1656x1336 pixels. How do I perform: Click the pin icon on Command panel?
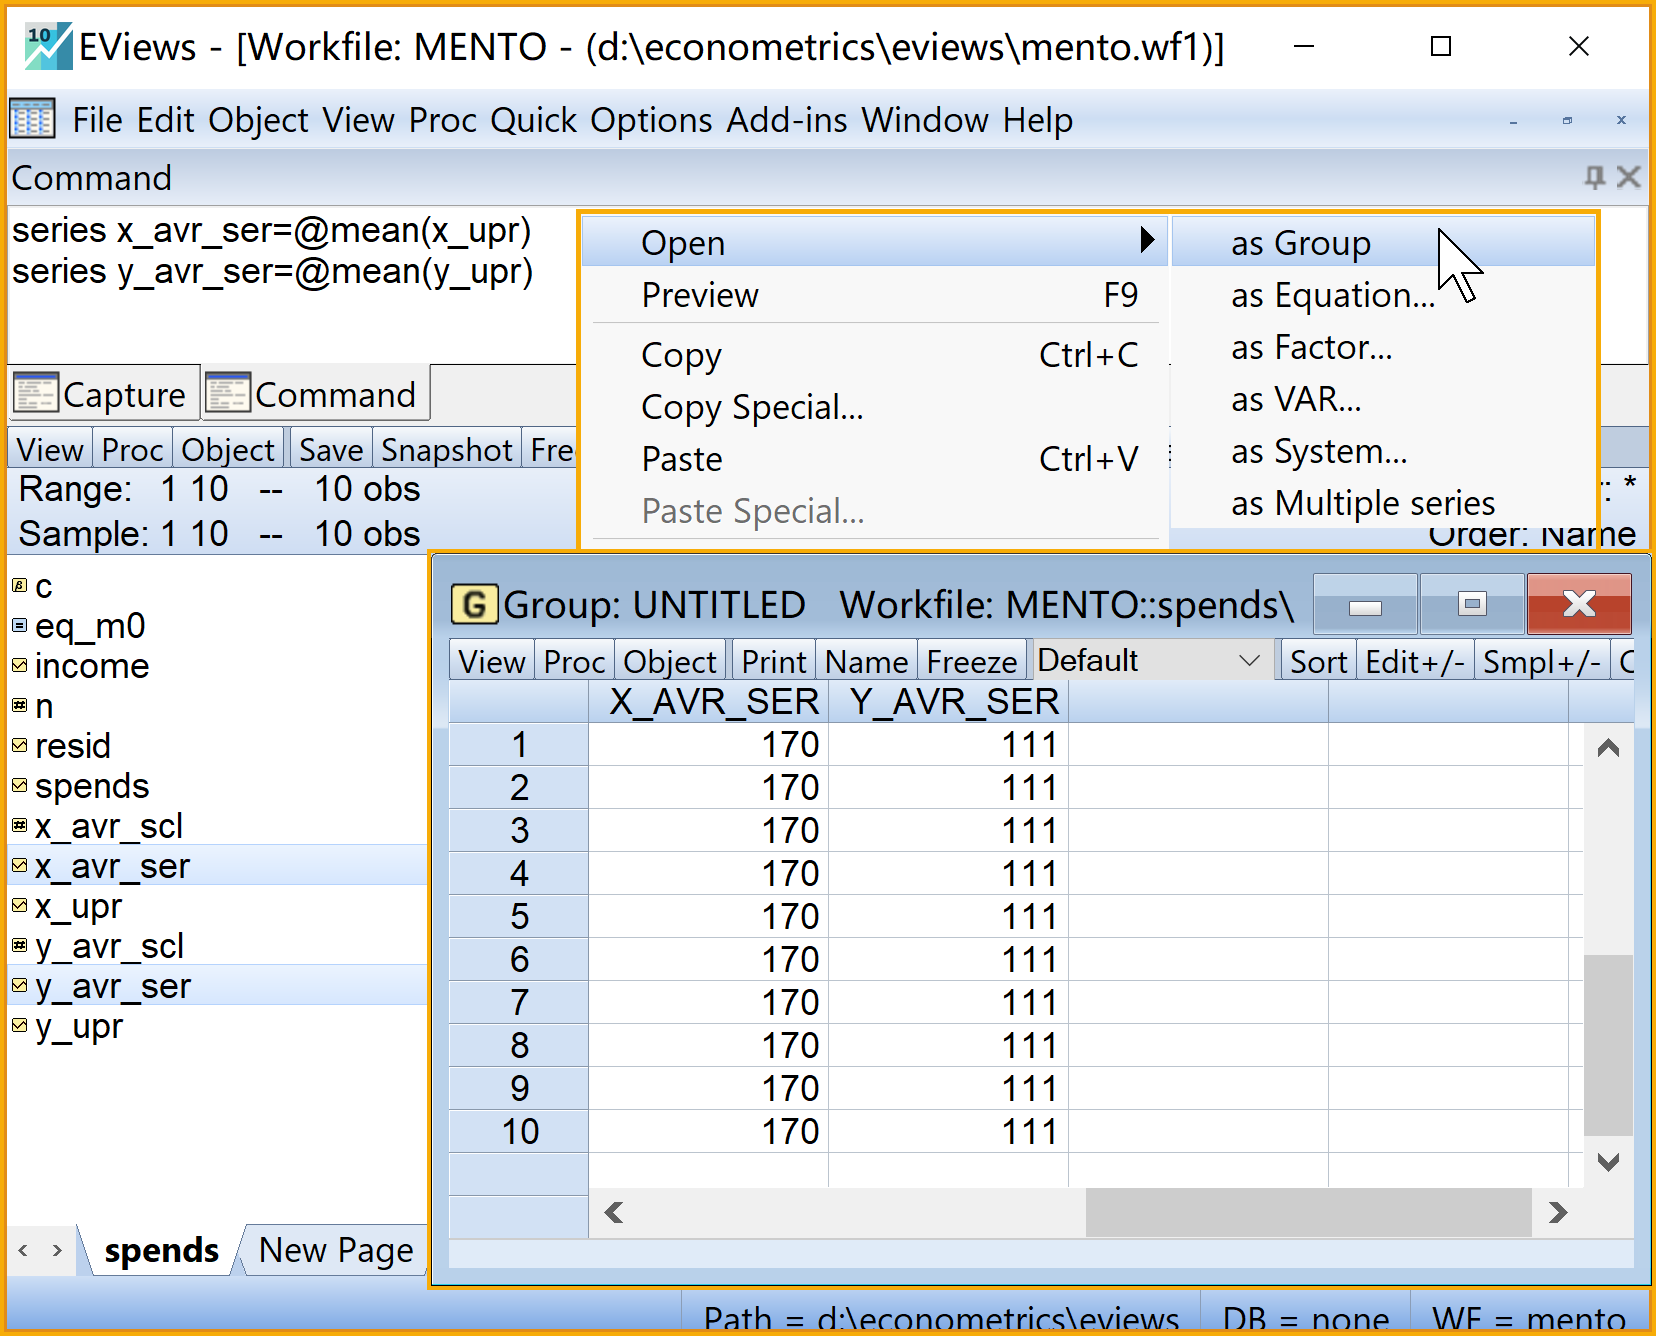(1594, 178)
